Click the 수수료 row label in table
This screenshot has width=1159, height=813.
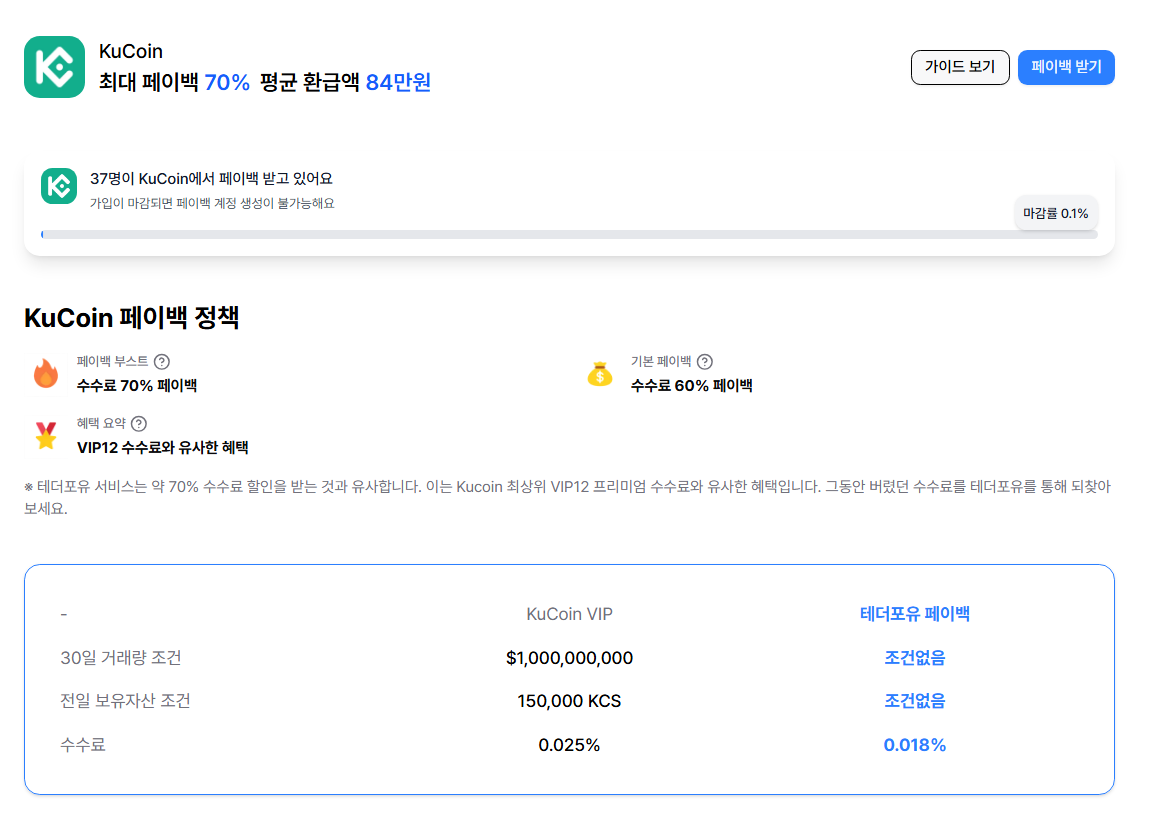point(83,744)
